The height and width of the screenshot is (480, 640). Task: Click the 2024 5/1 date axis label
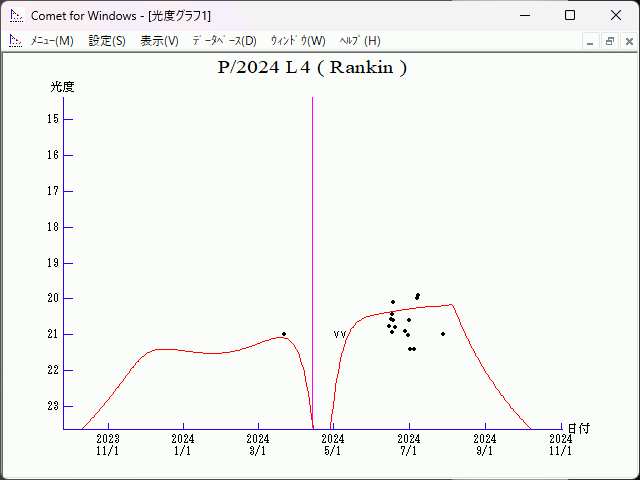tap(333, 444)
